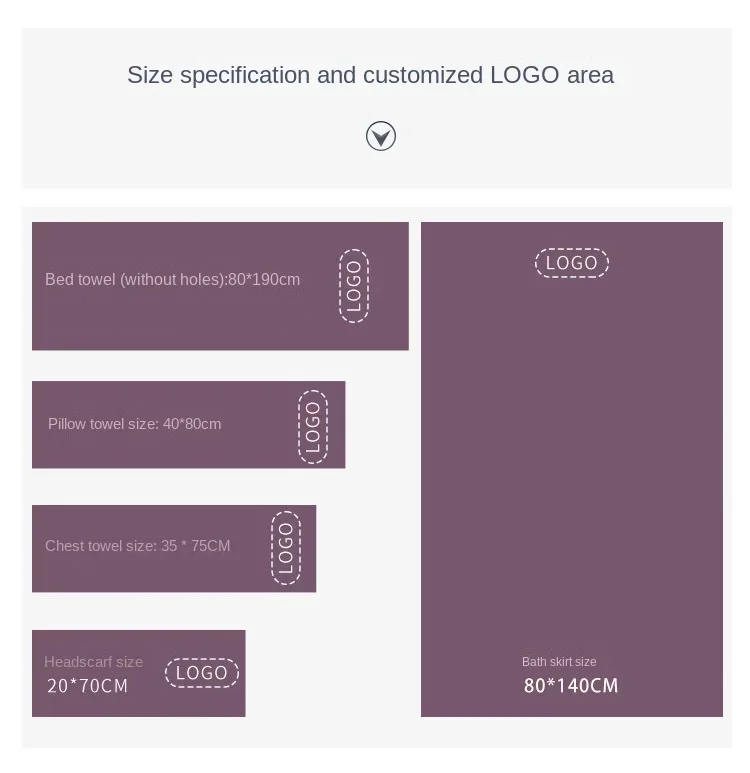Click the pillow towel purple rectangle
Screen dimensions: 750x773
pos(189,424)
